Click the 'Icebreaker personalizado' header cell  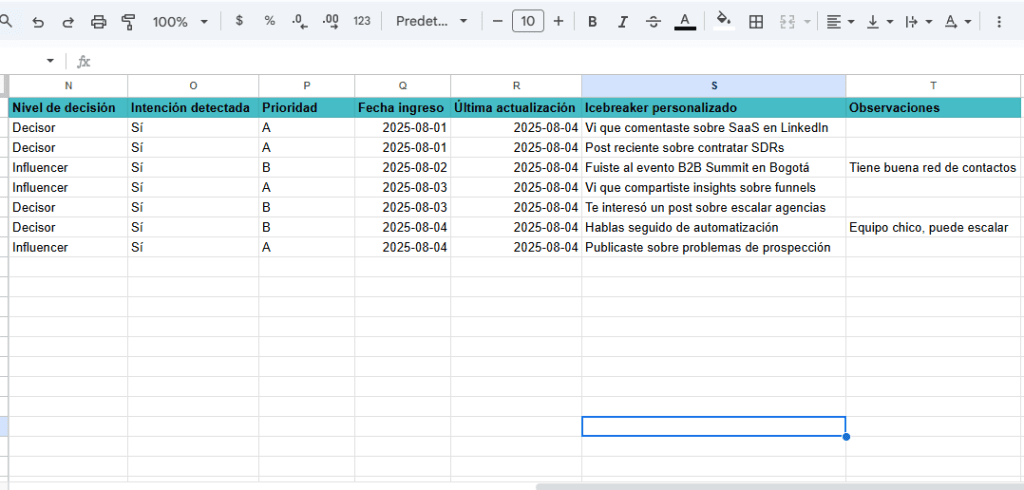click(x=713, y=108)
